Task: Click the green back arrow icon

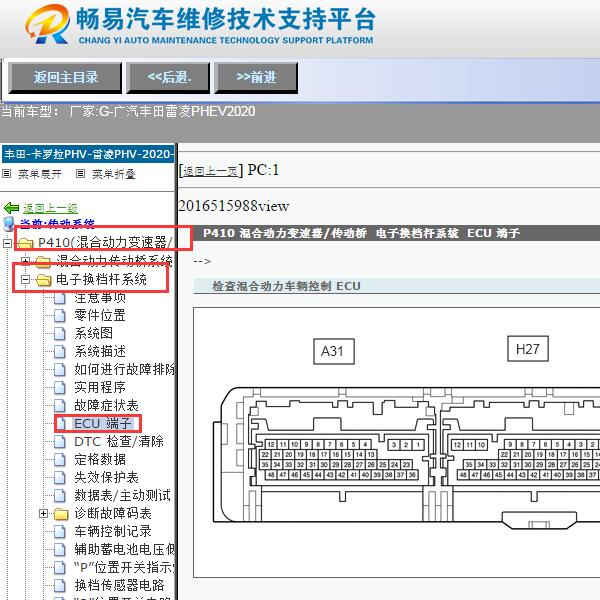Action: [x=11, y=208]
